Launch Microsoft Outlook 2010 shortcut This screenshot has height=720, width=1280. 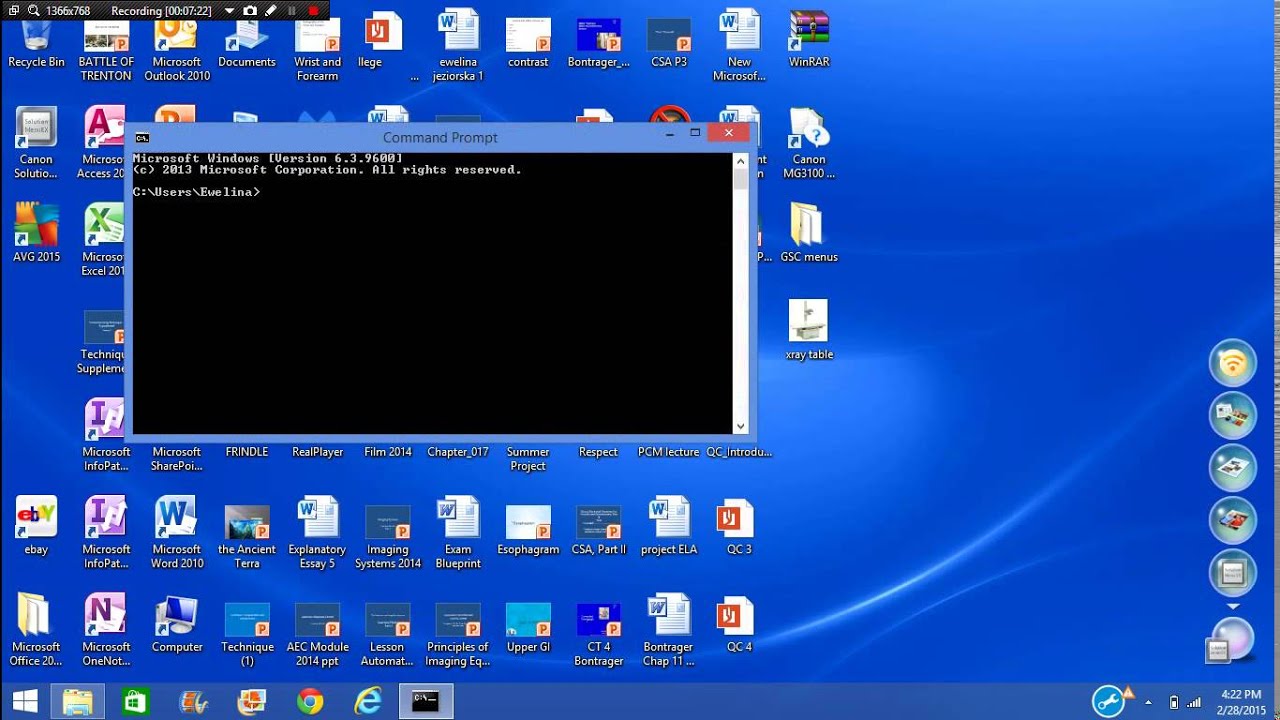coord(177,51)
